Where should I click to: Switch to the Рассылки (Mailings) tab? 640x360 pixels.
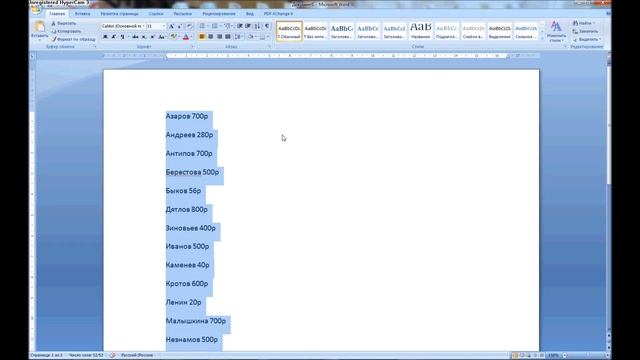(182, 13)
